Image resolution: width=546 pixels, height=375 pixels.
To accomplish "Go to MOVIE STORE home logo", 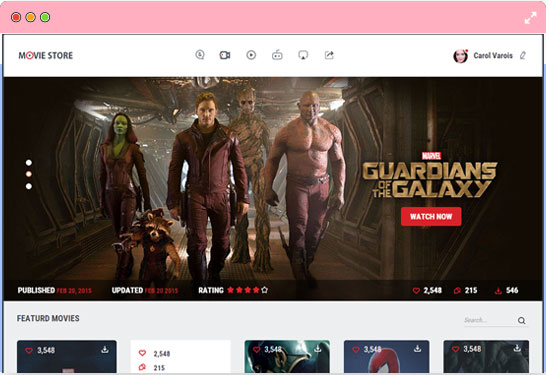I will click(x=46, y=55).
